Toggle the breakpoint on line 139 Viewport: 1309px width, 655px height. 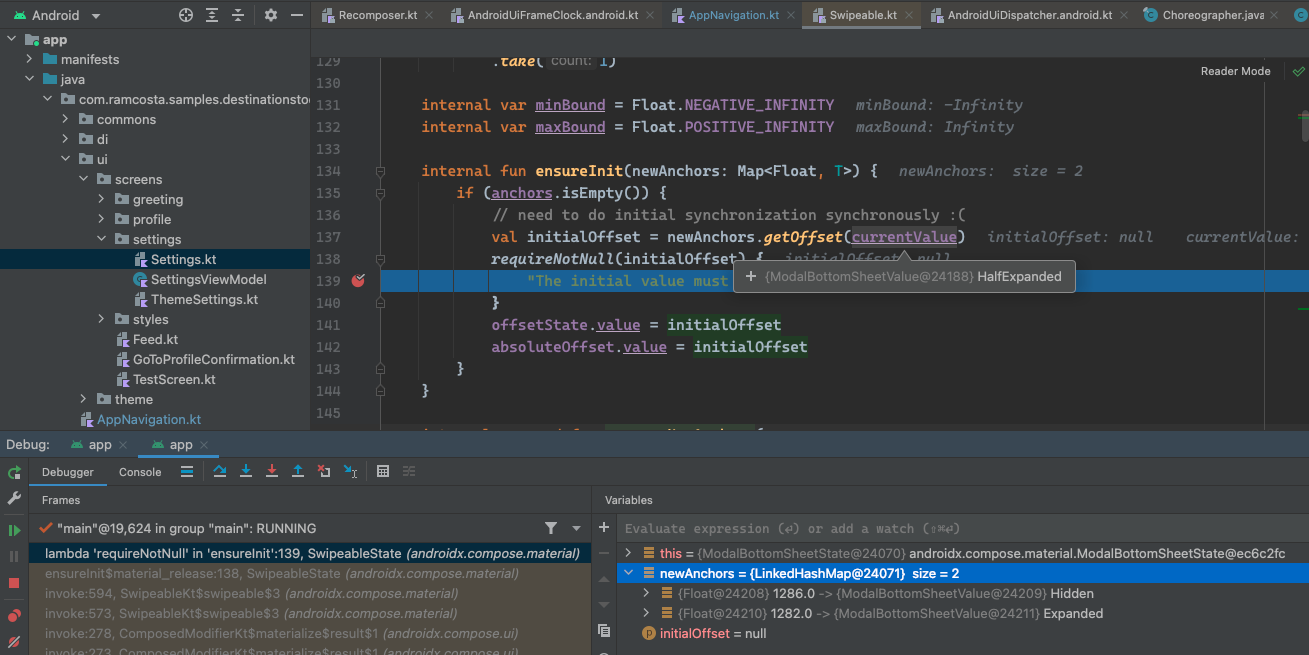coord(358,281)
